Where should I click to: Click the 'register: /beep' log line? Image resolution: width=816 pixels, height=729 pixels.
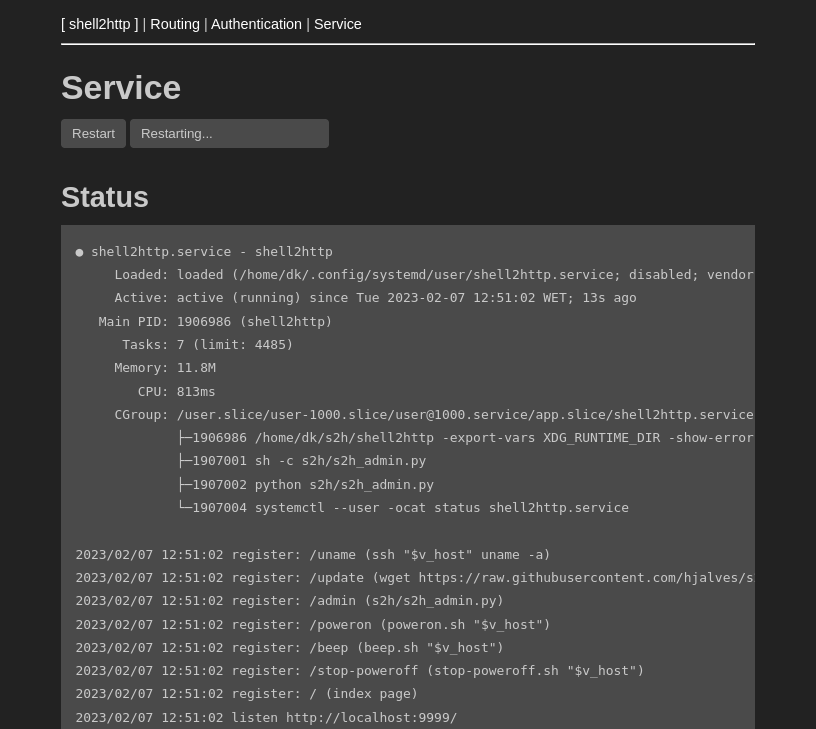coord(289,648)
